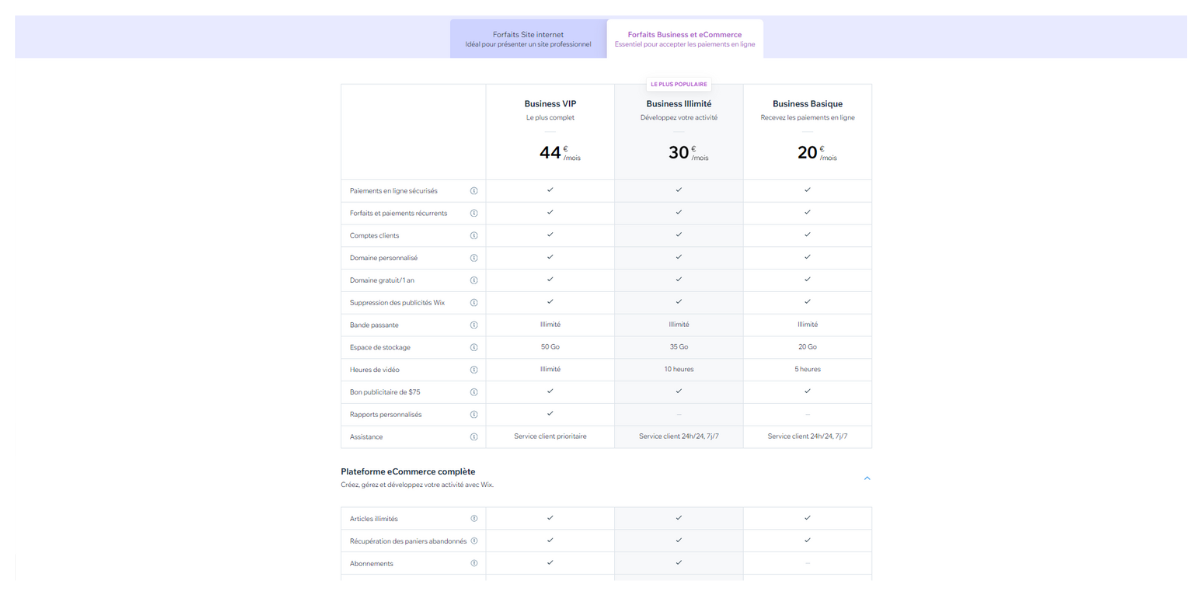Image resolution: width=1200 pixels, height=600 pixels.
Task: Collapse the Plateforme eCommerce complète section
Action: tap(867, 478)
